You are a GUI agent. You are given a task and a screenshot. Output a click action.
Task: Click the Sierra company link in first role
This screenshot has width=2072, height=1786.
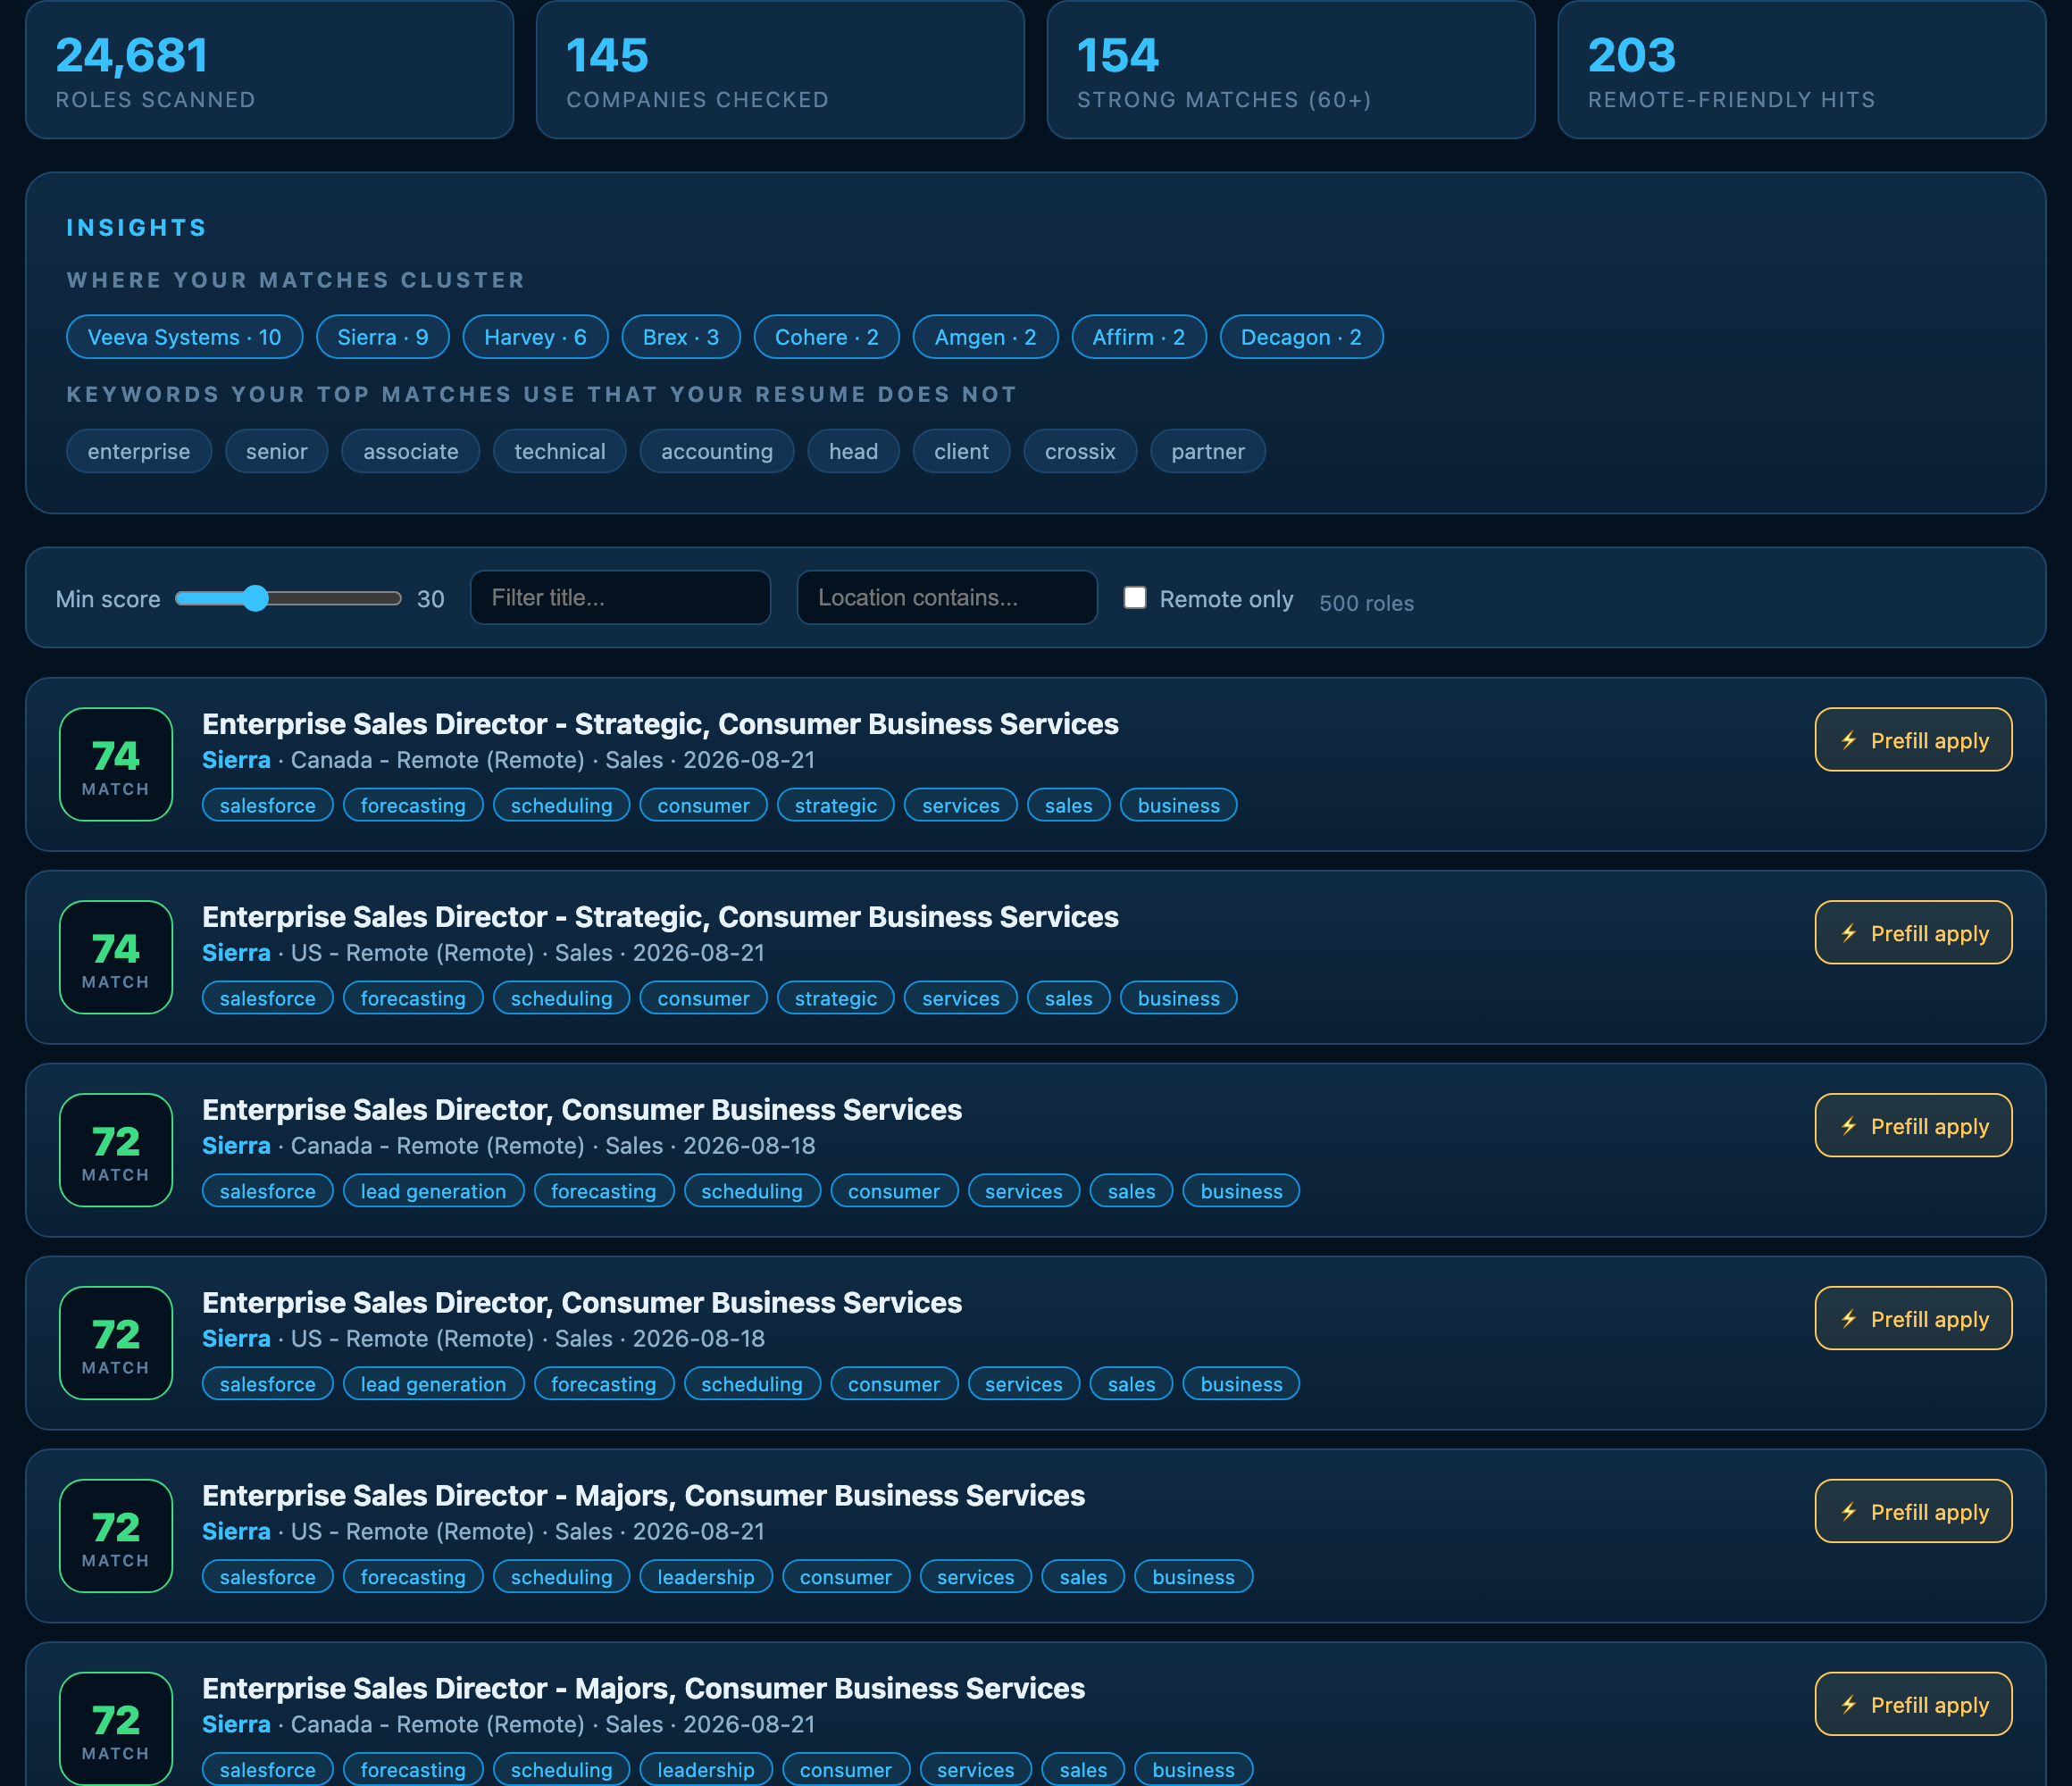[236, 760]
